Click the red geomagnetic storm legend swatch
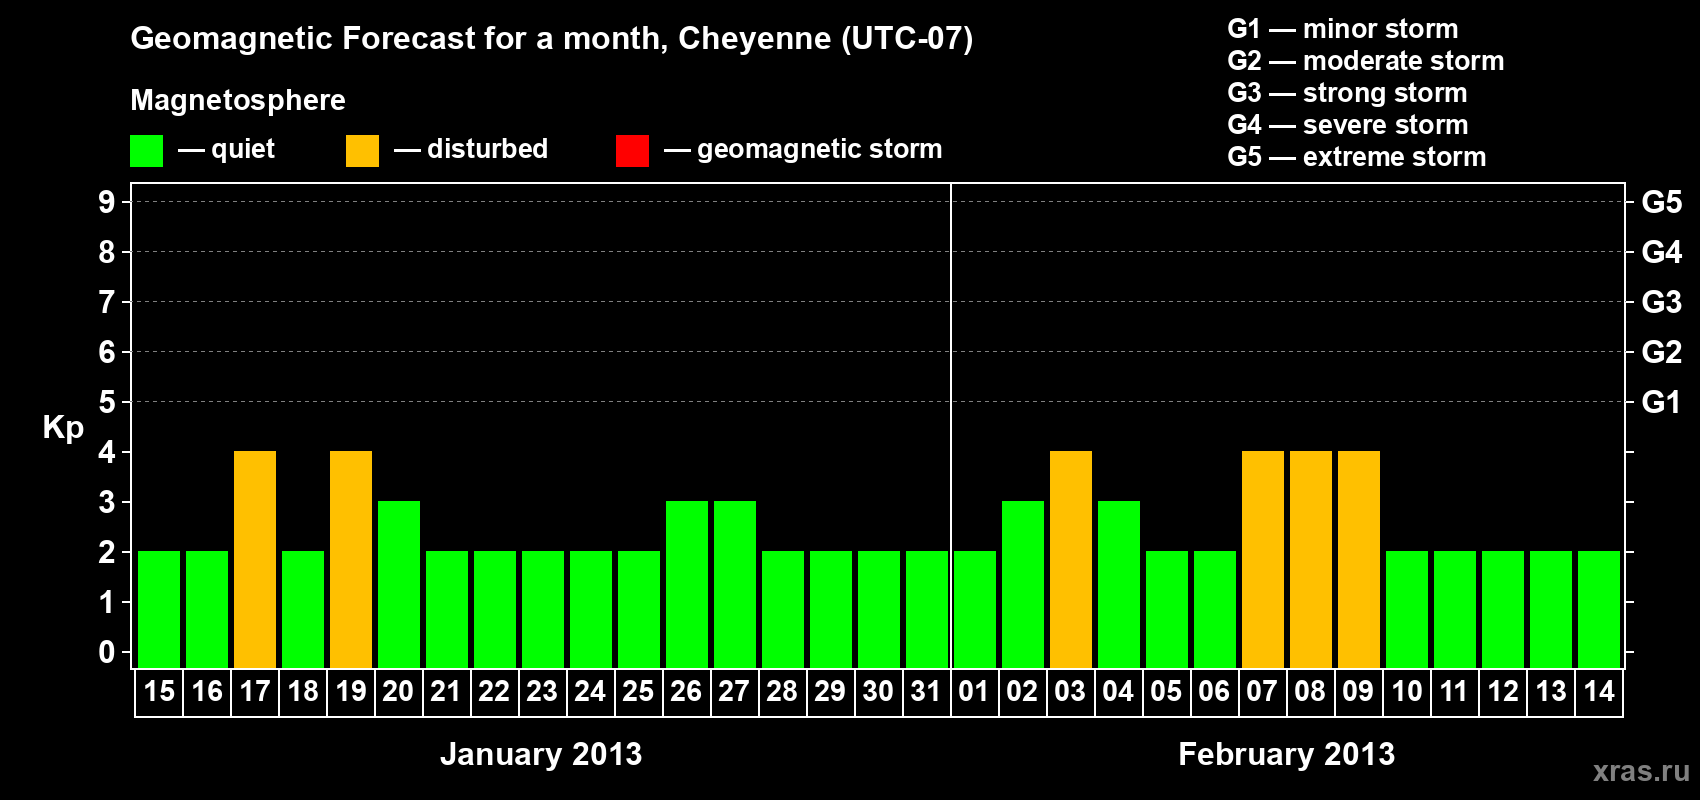1700x800 pixels. [x=632, y=151]
